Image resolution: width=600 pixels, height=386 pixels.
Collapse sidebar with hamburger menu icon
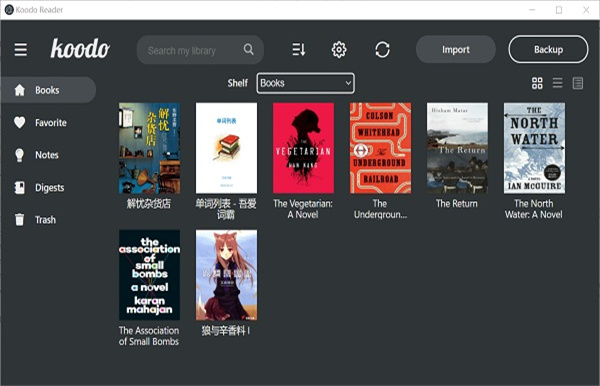pyautogui.click(x=21, y=50)
